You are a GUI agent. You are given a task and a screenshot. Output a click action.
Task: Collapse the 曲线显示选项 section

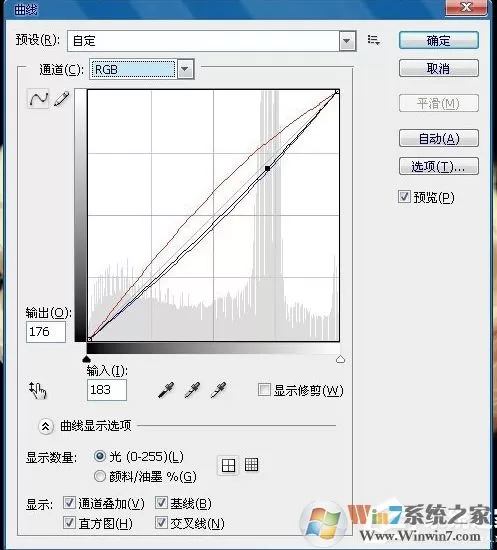(46, 426)
